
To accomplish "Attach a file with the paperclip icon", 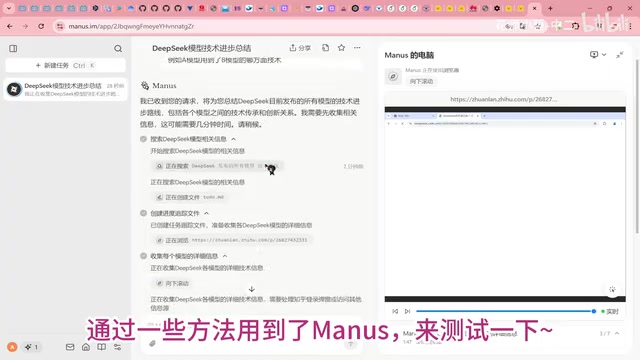I will point(152,344).
